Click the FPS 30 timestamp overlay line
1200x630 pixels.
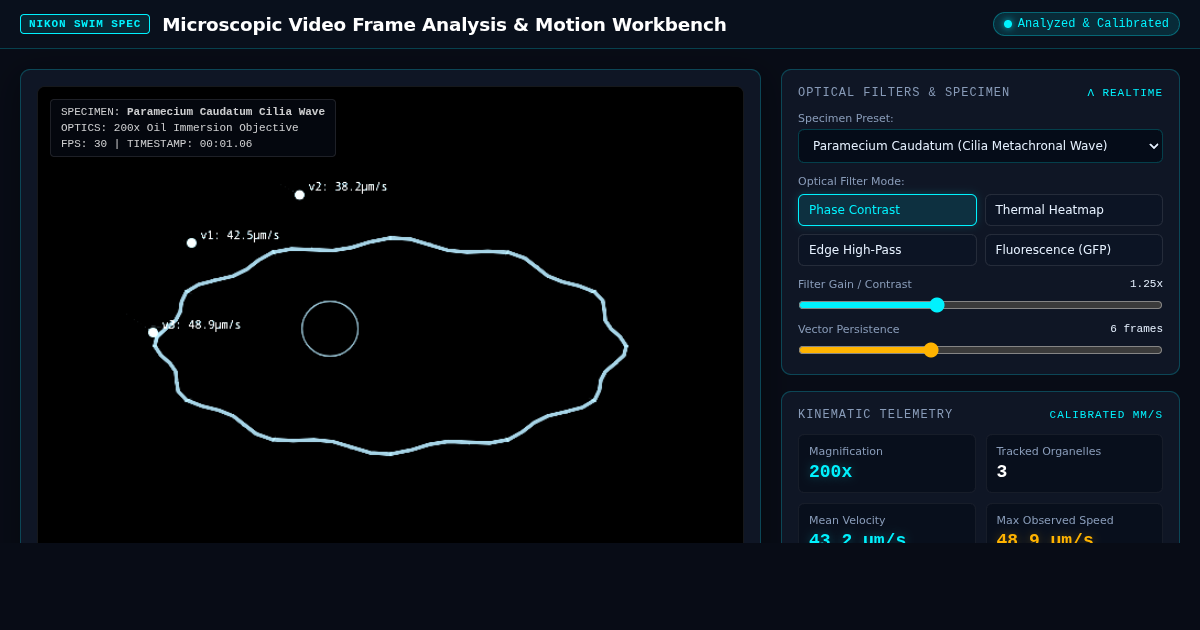157,144
